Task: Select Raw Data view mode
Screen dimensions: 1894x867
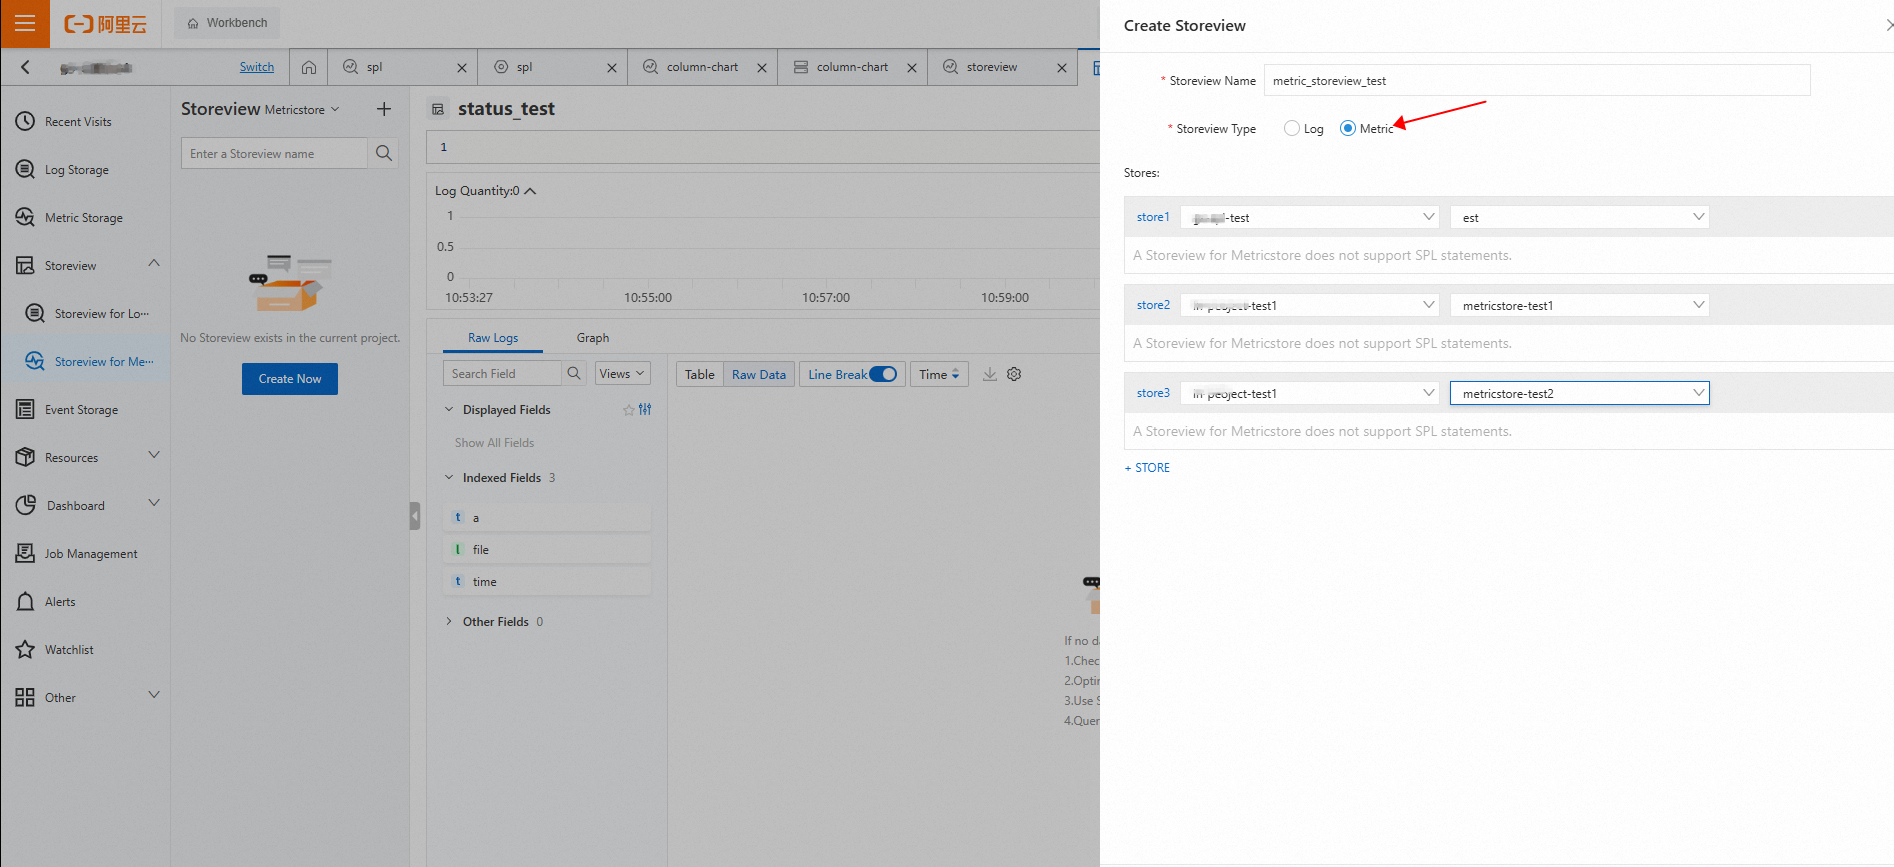Action: pyautogui.click(x=759, y=374)
